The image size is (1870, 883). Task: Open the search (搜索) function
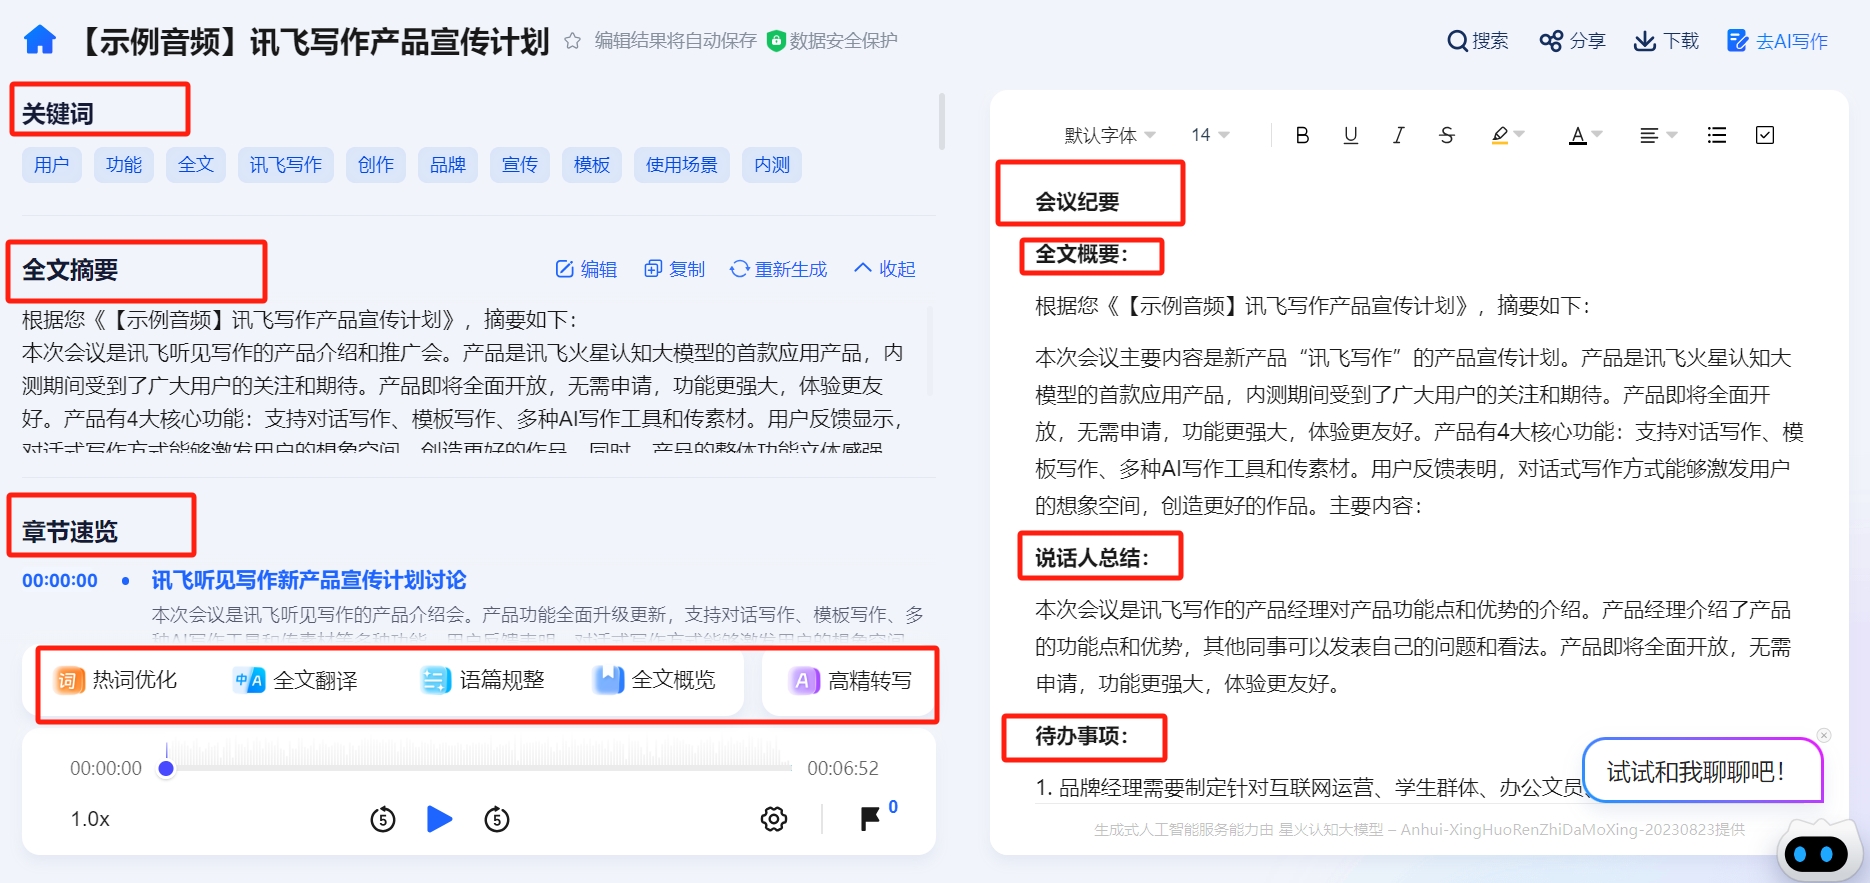(1477, 41)
